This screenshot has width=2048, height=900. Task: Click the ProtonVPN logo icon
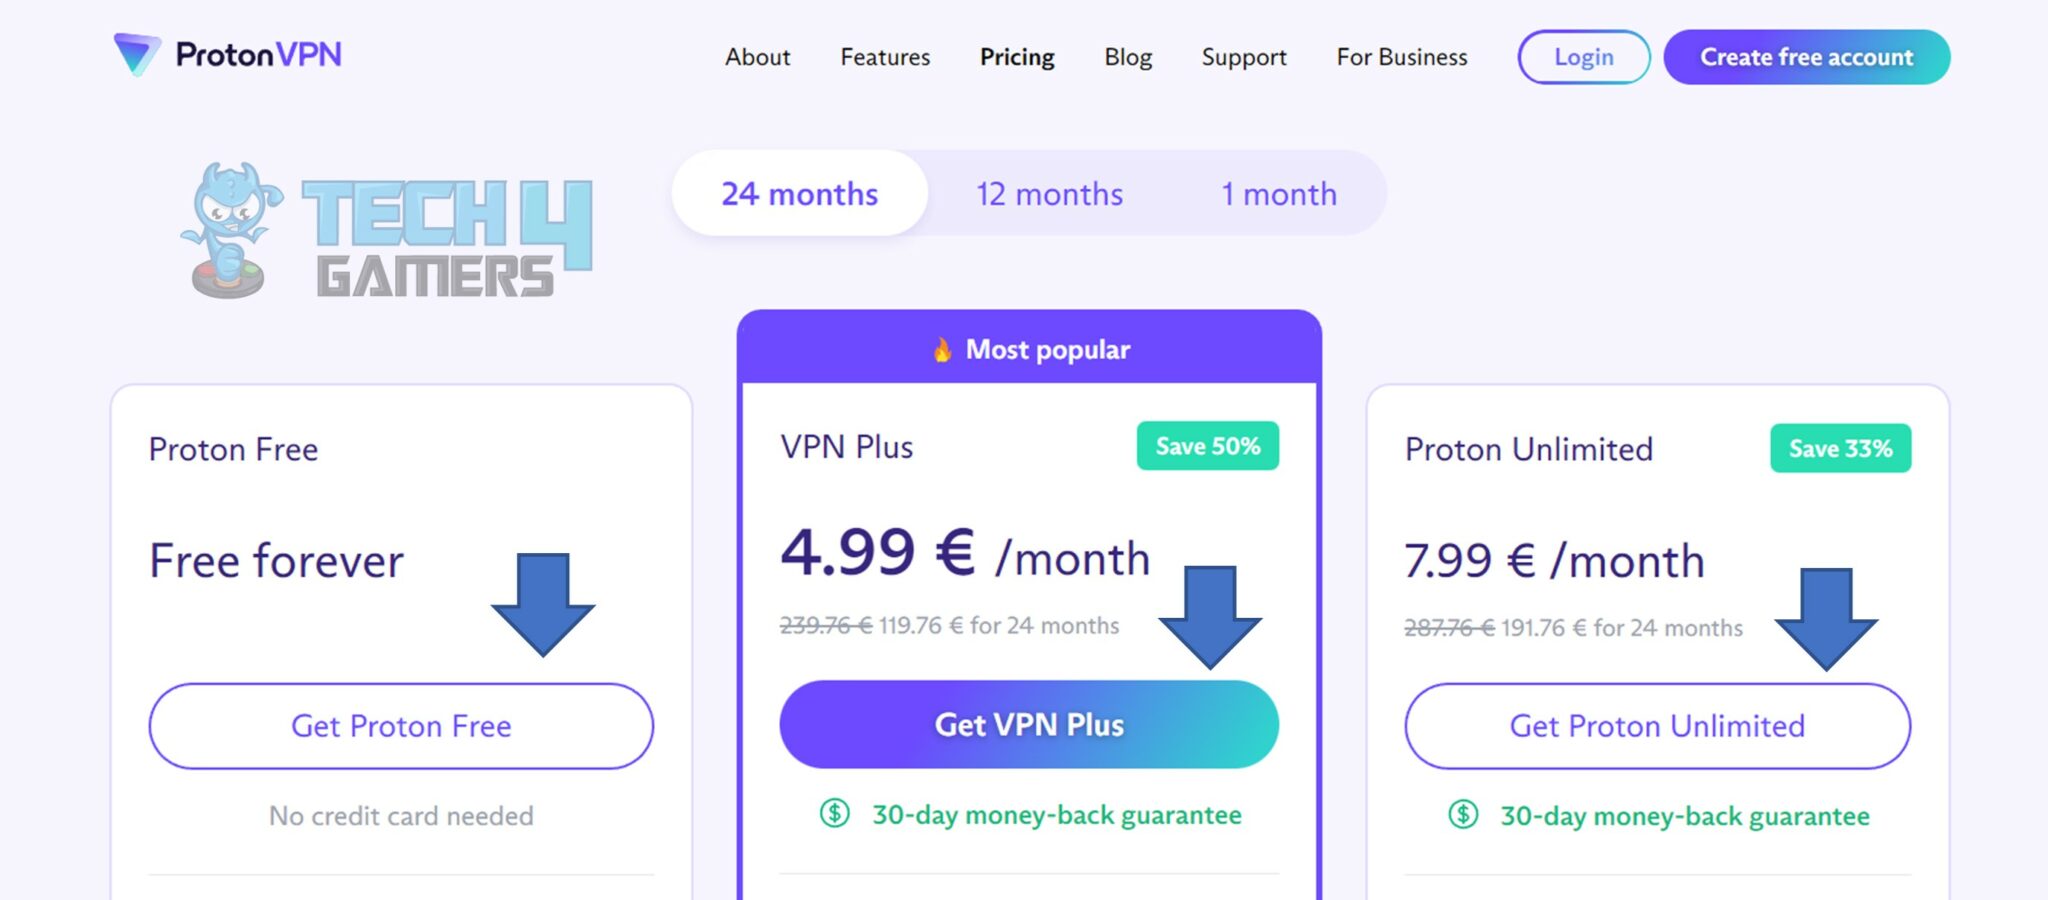tap(138, 57)
